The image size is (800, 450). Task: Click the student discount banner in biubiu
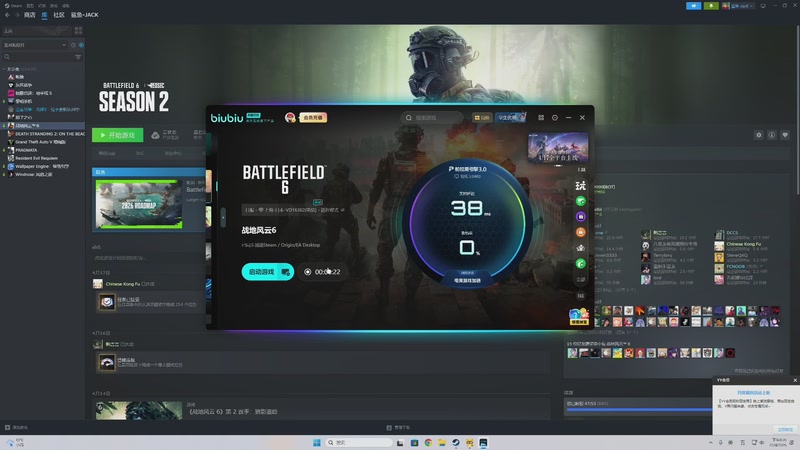click(510, 117)
